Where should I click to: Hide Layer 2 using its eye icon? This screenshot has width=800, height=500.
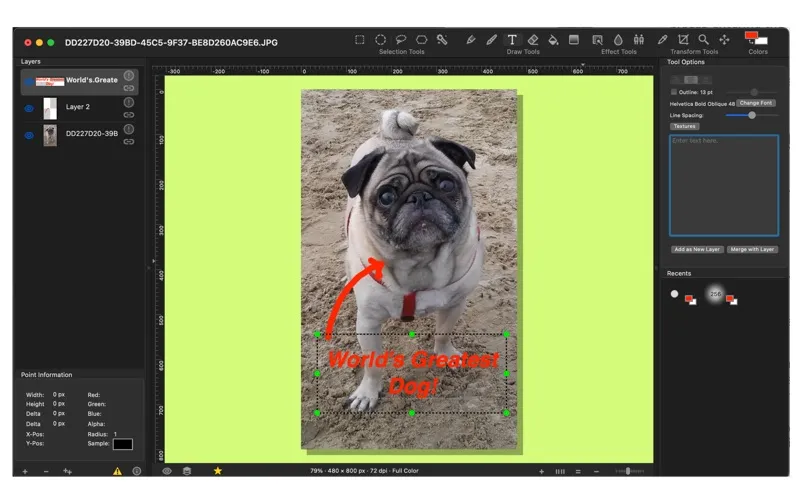(29, 108)
